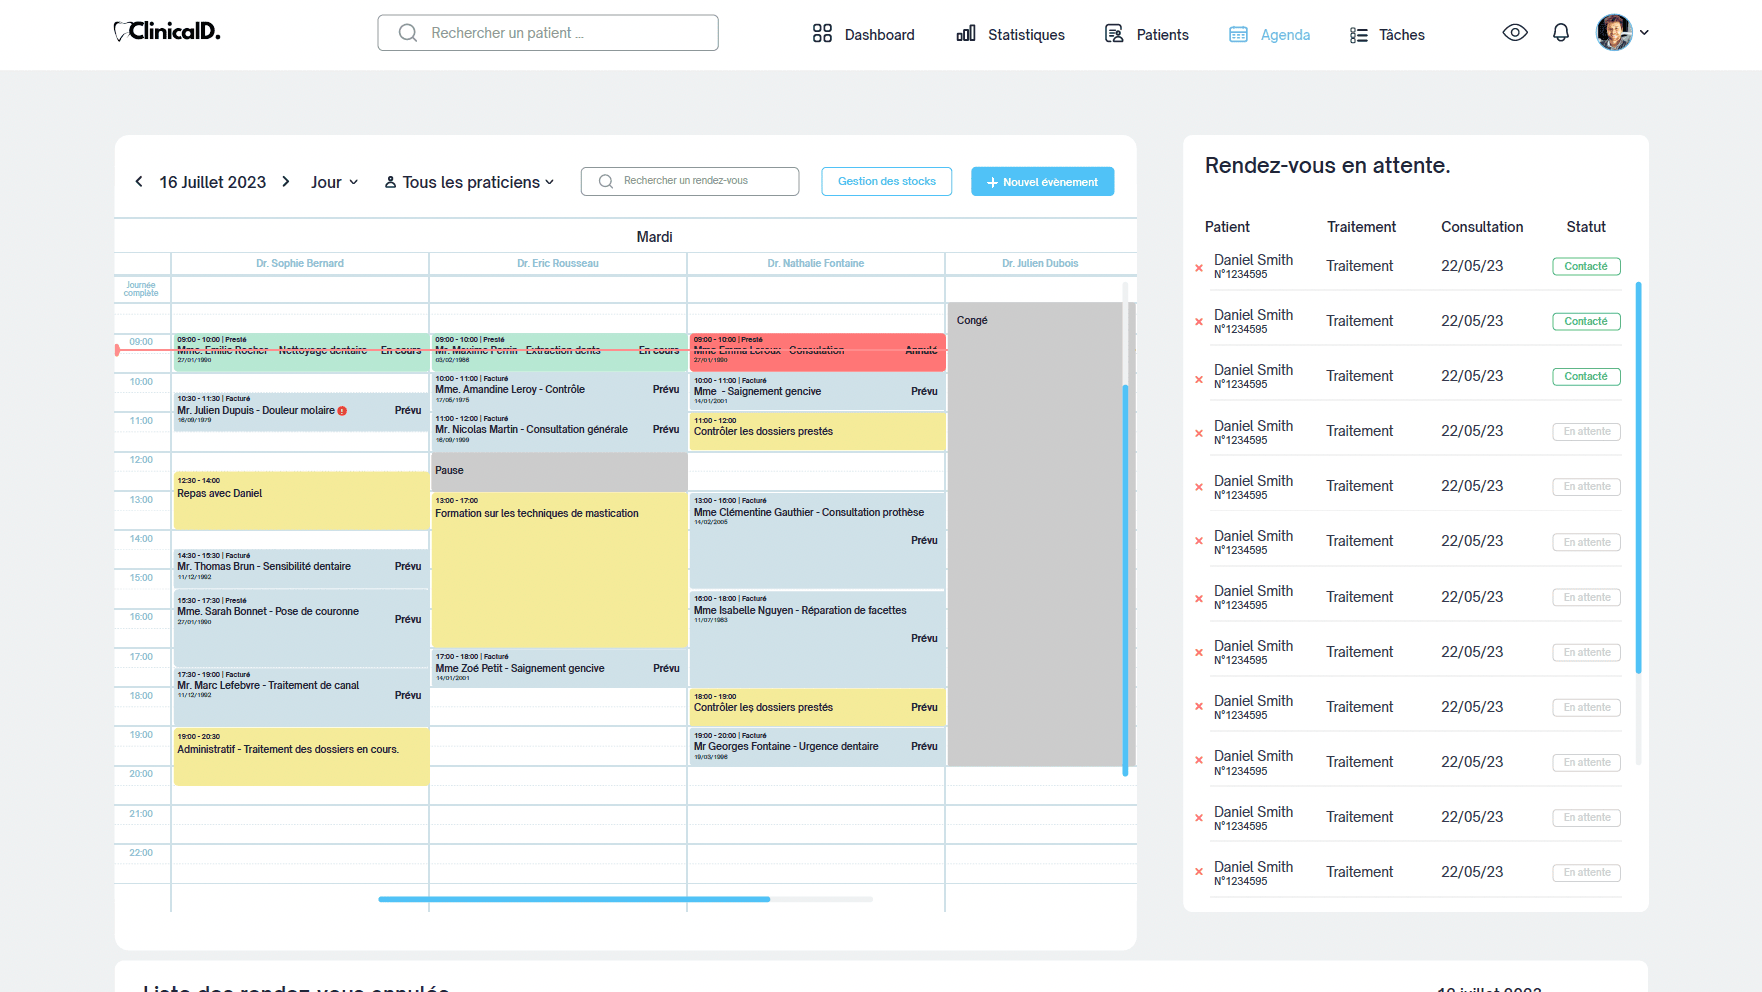Image resolution: width=1762 pixels, height=992 pixels.
Task: Click second Contacté status badge
Action: coord(1586,321)
